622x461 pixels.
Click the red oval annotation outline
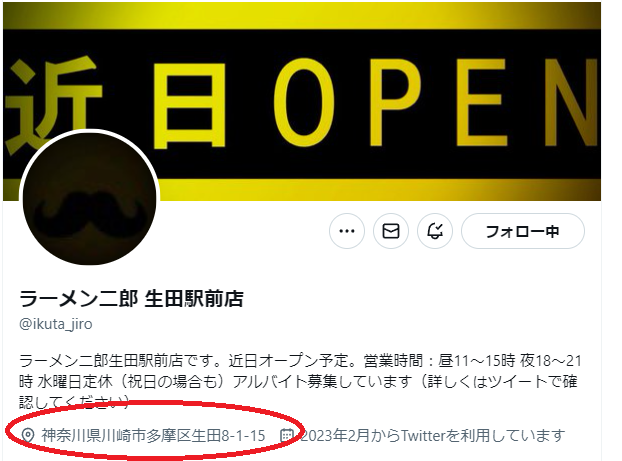point(156,432)
